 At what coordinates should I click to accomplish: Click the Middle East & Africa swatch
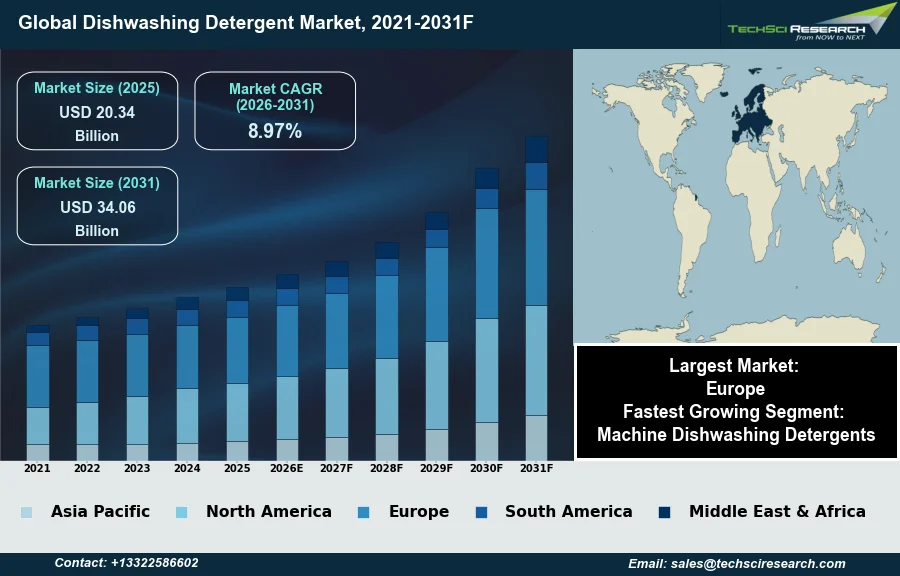click(x=665, y=512)
